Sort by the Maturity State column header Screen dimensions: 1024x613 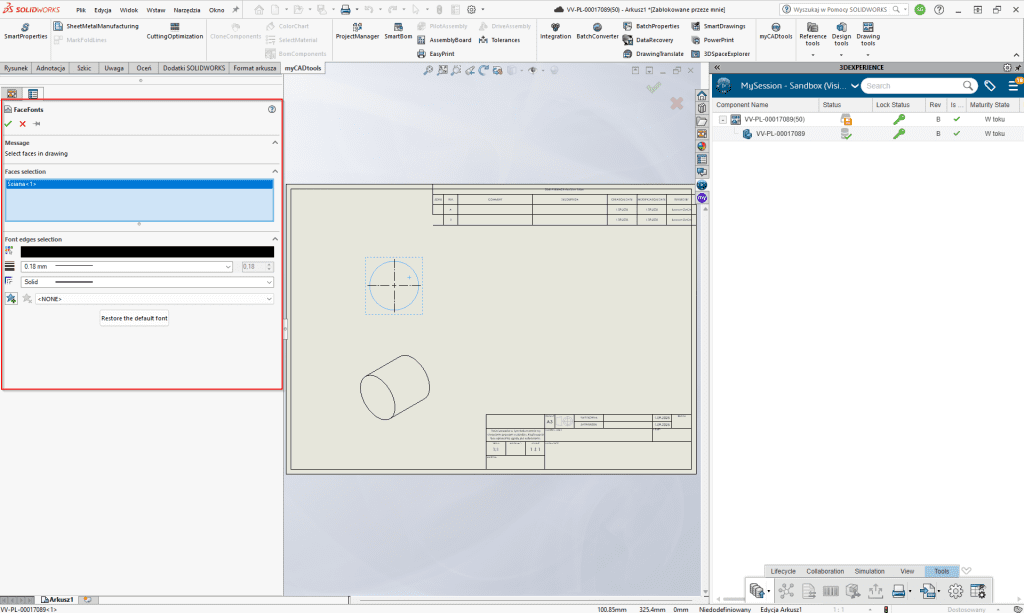coord(994,104)
